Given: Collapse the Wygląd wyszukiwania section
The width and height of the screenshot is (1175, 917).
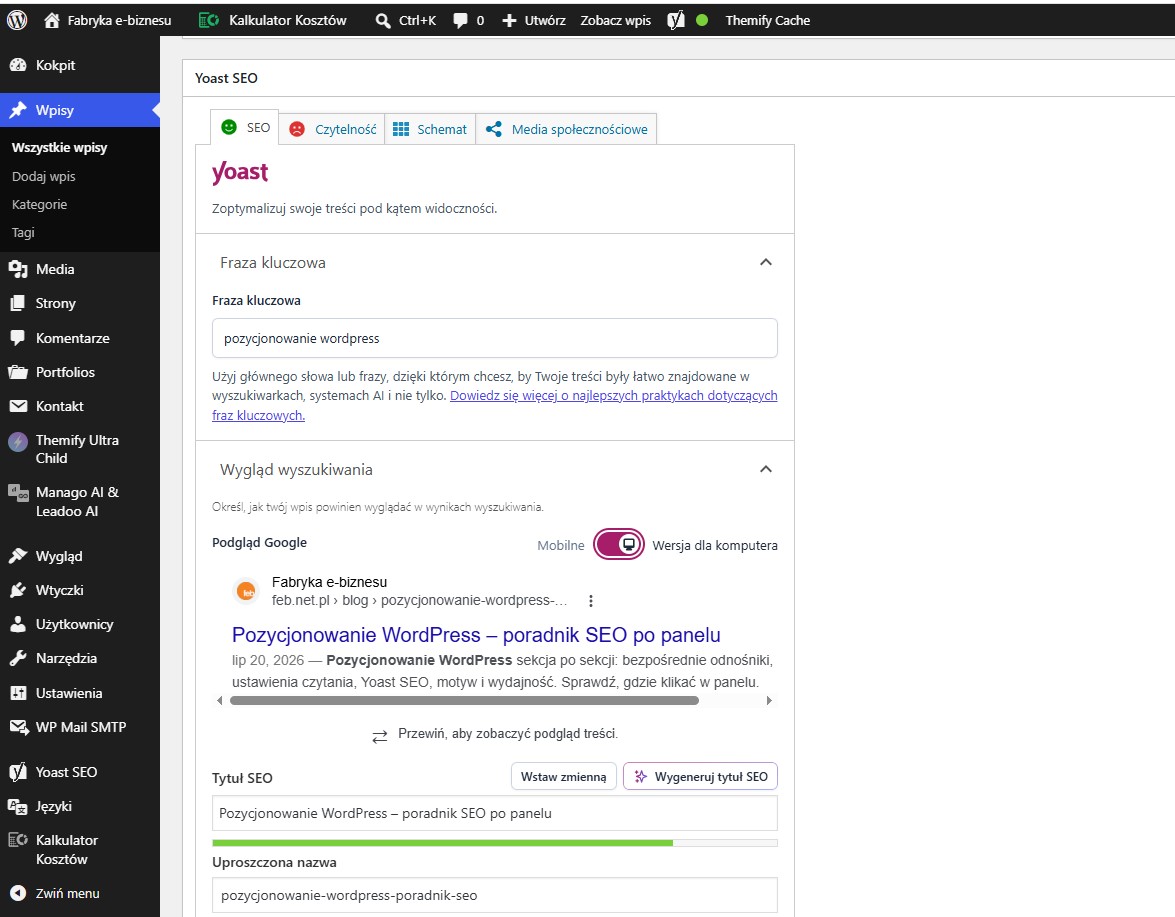Looking at the screenshot, I should [x=766, y=469].
